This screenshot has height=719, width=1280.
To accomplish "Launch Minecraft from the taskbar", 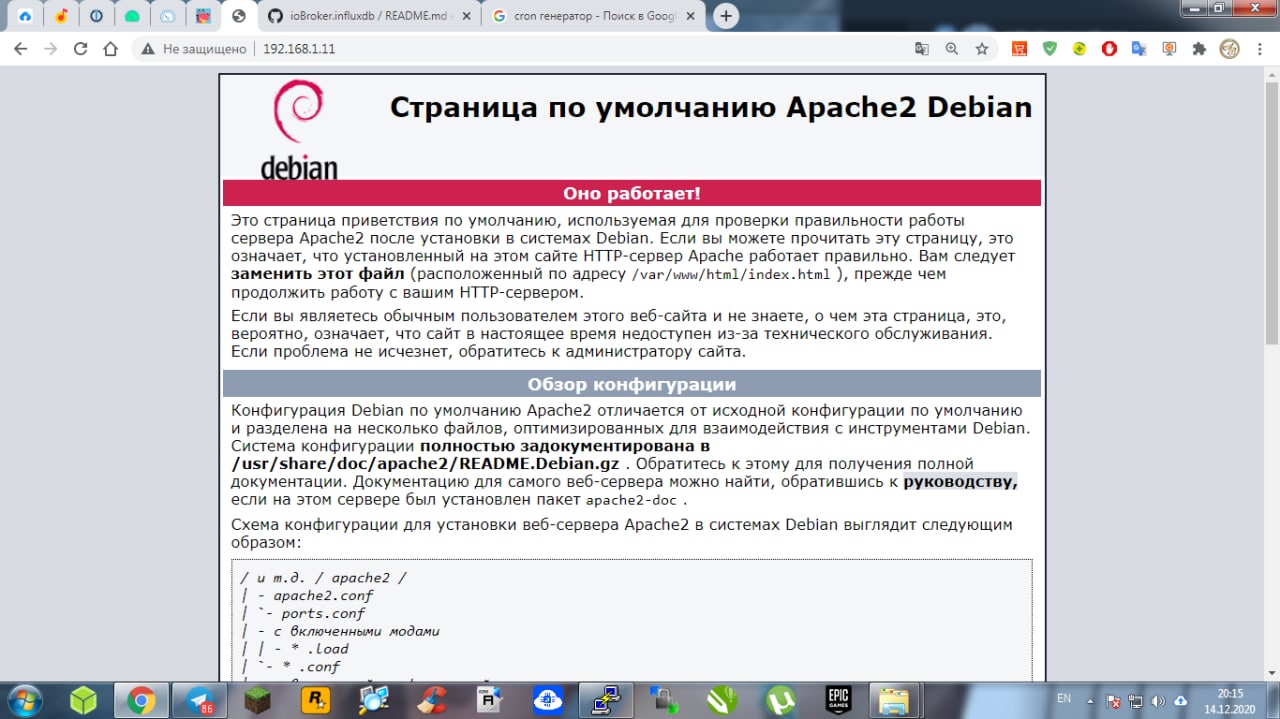I will click(257, 700).
